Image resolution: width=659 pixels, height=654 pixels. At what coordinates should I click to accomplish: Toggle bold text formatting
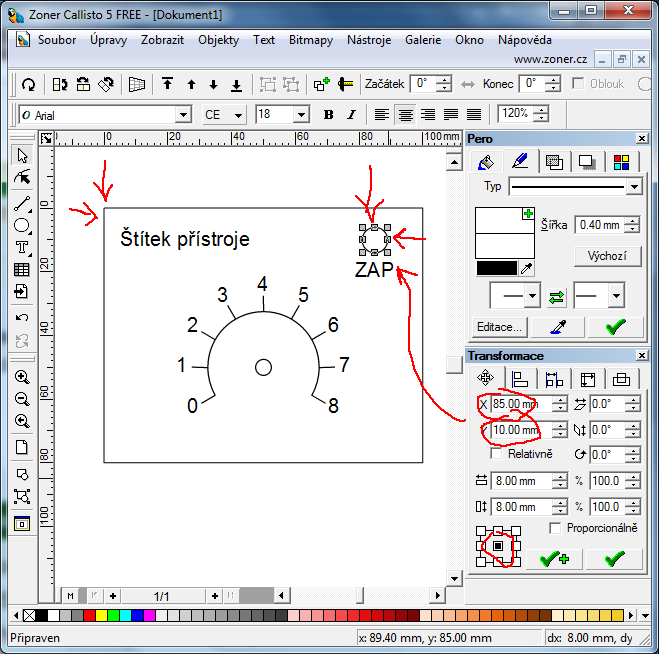(x=329, y=114)
